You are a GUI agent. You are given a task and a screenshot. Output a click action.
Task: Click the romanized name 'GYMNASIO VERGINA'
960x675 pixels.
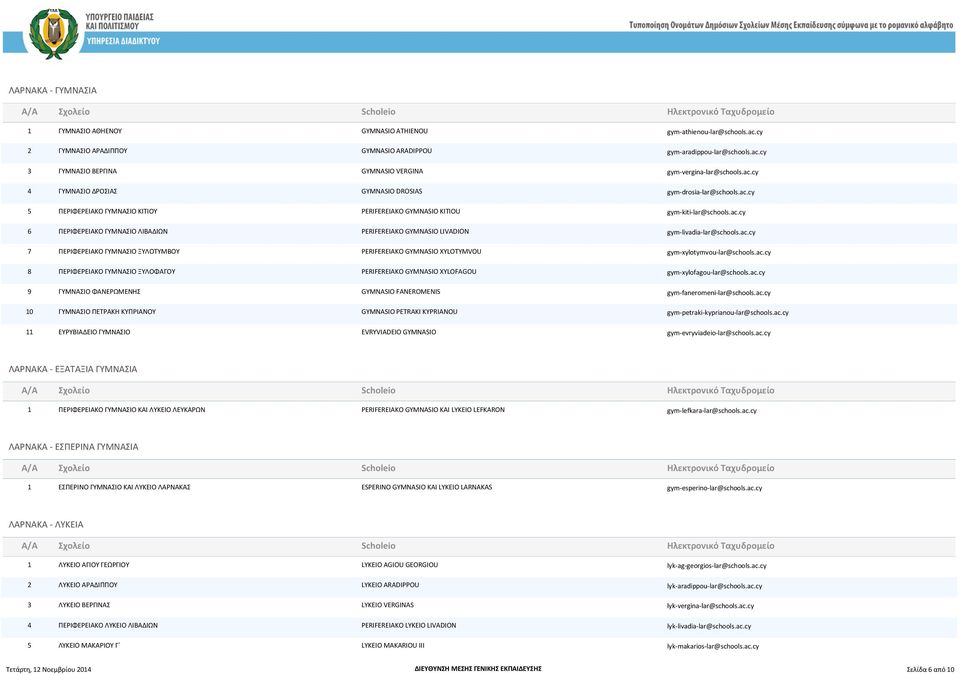tap(392, 171)
